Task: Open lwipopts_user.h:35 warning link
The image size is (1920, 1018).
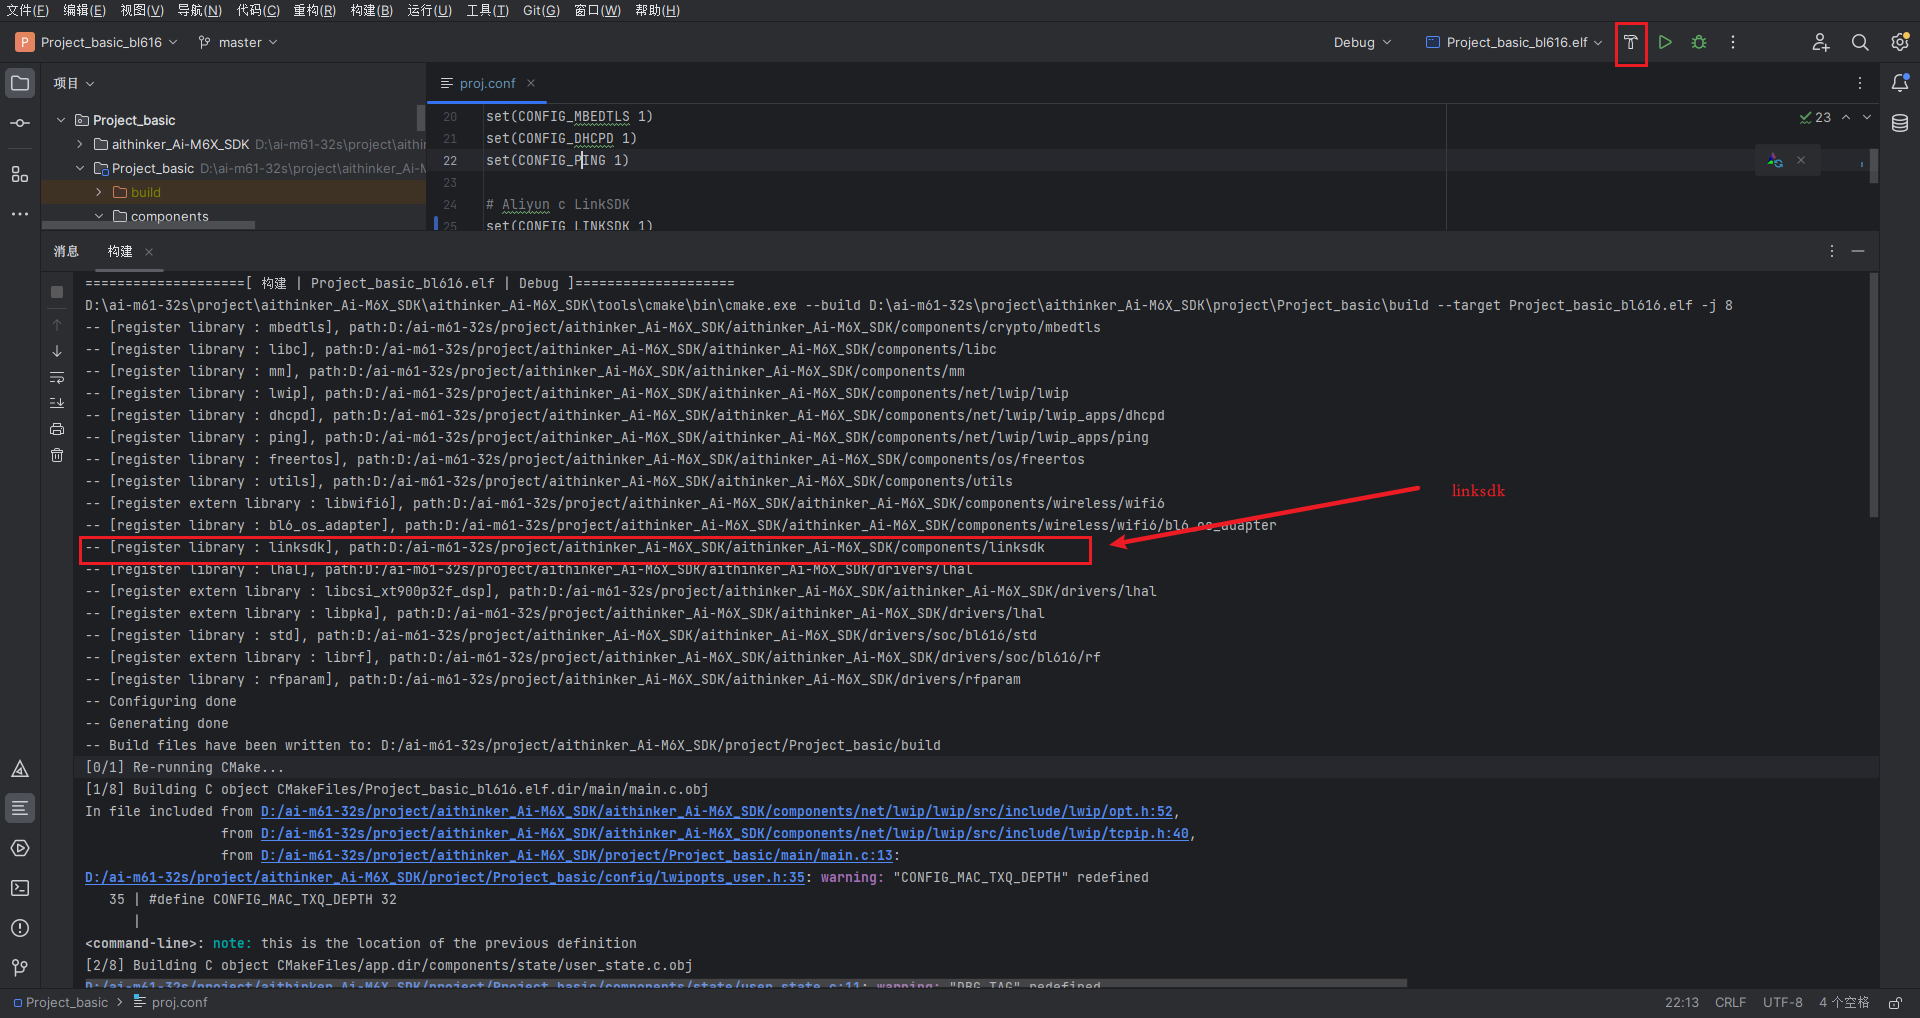Action: (444, 877)
